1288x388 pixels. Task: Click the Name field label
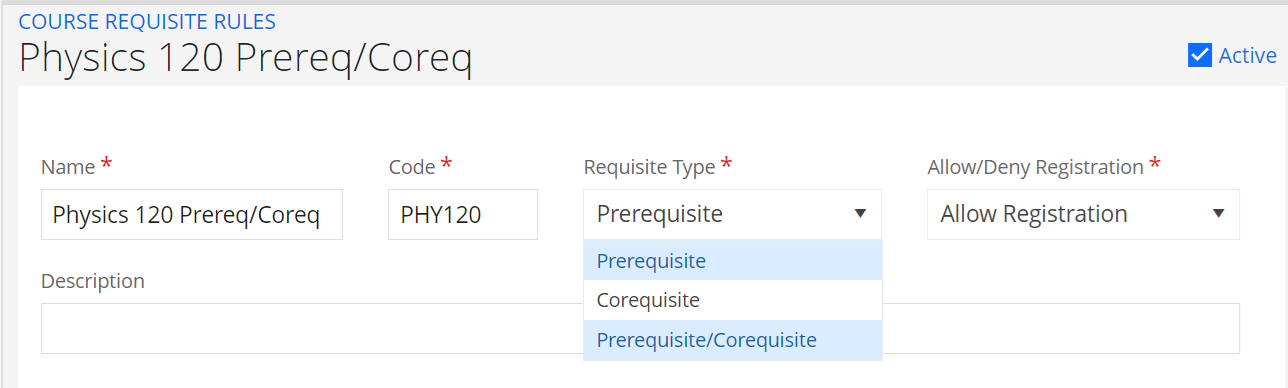click(68, 168)
